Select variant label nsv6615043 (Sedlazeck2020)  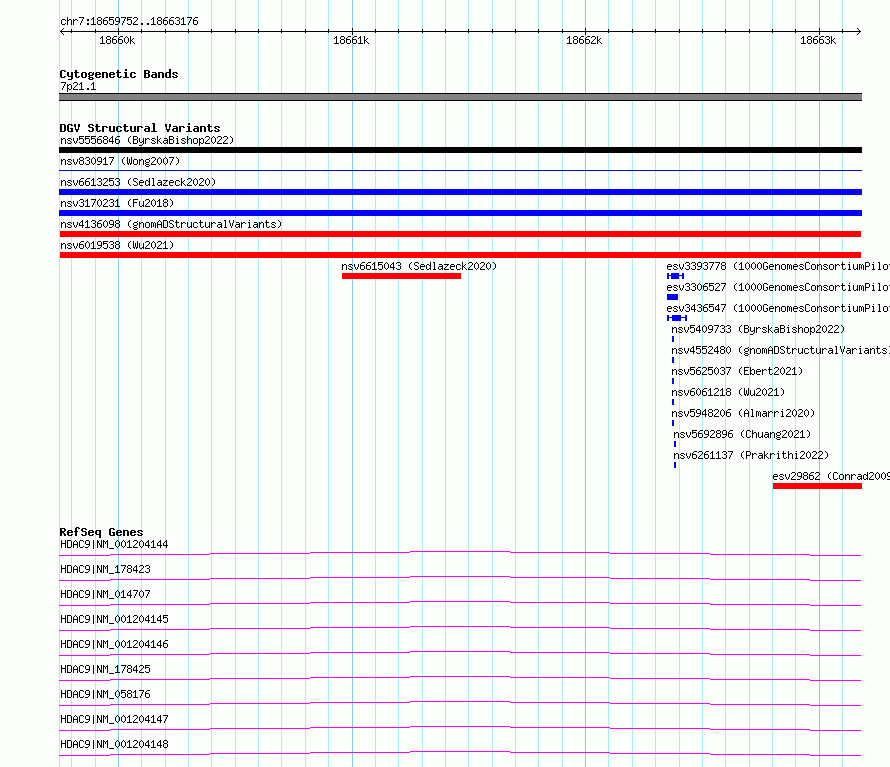tap(419, 266)
